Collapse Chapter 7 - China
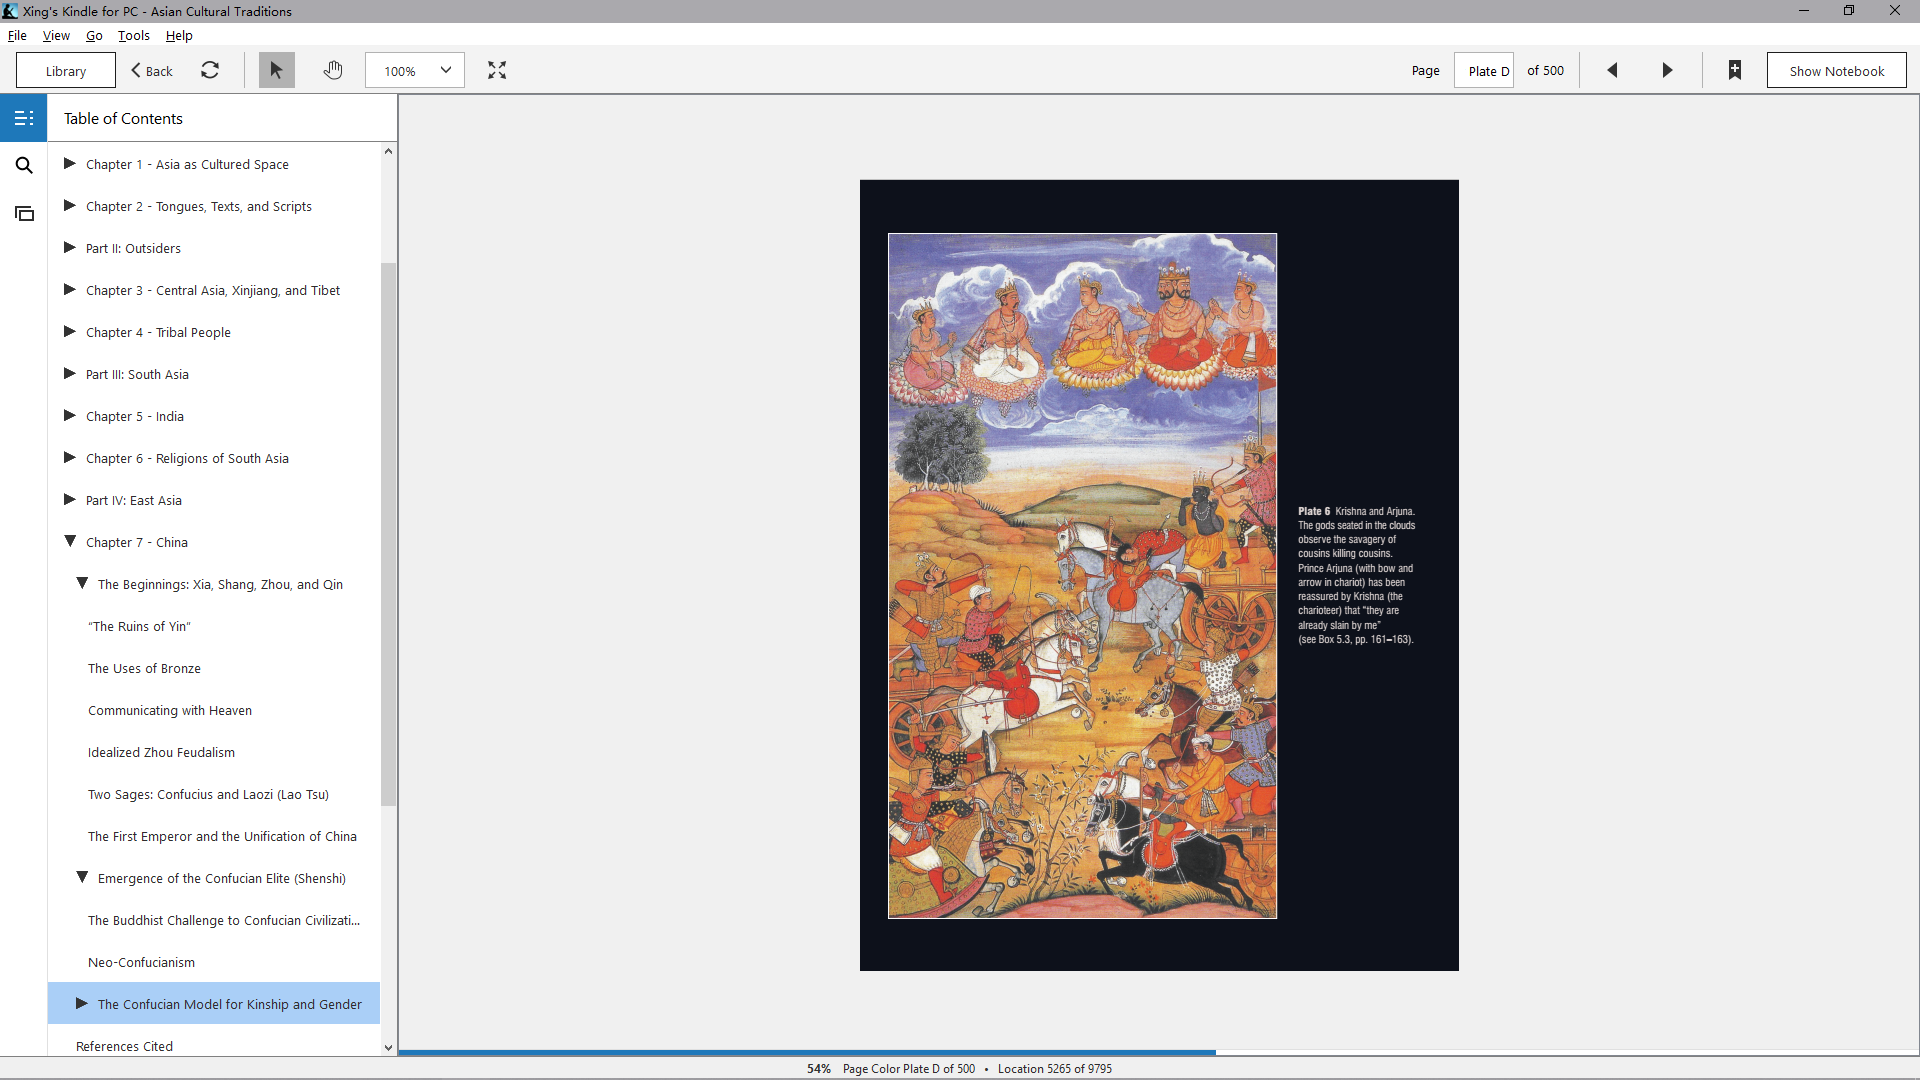This screenshot has height=1080, width=1920. pyautogui.click(x=70, y=541)
